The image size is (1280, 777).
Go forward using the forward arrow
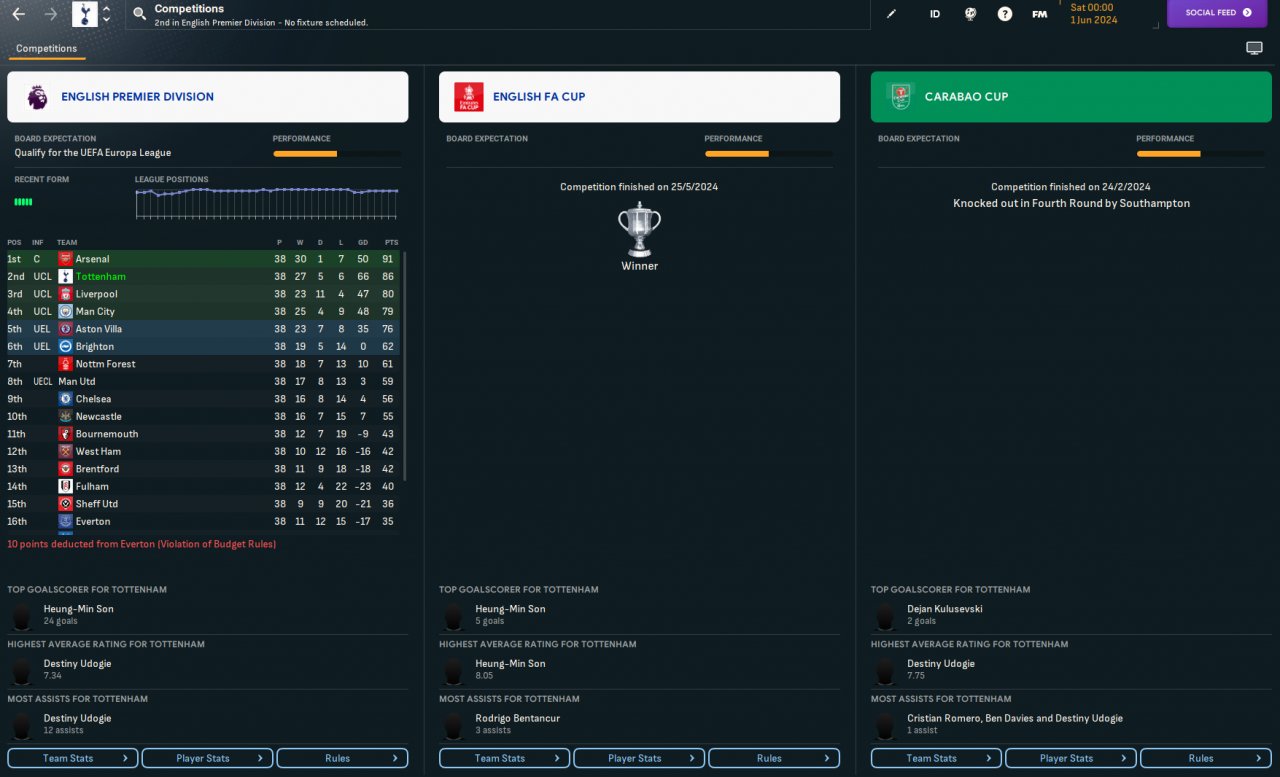tap(51, 14)
